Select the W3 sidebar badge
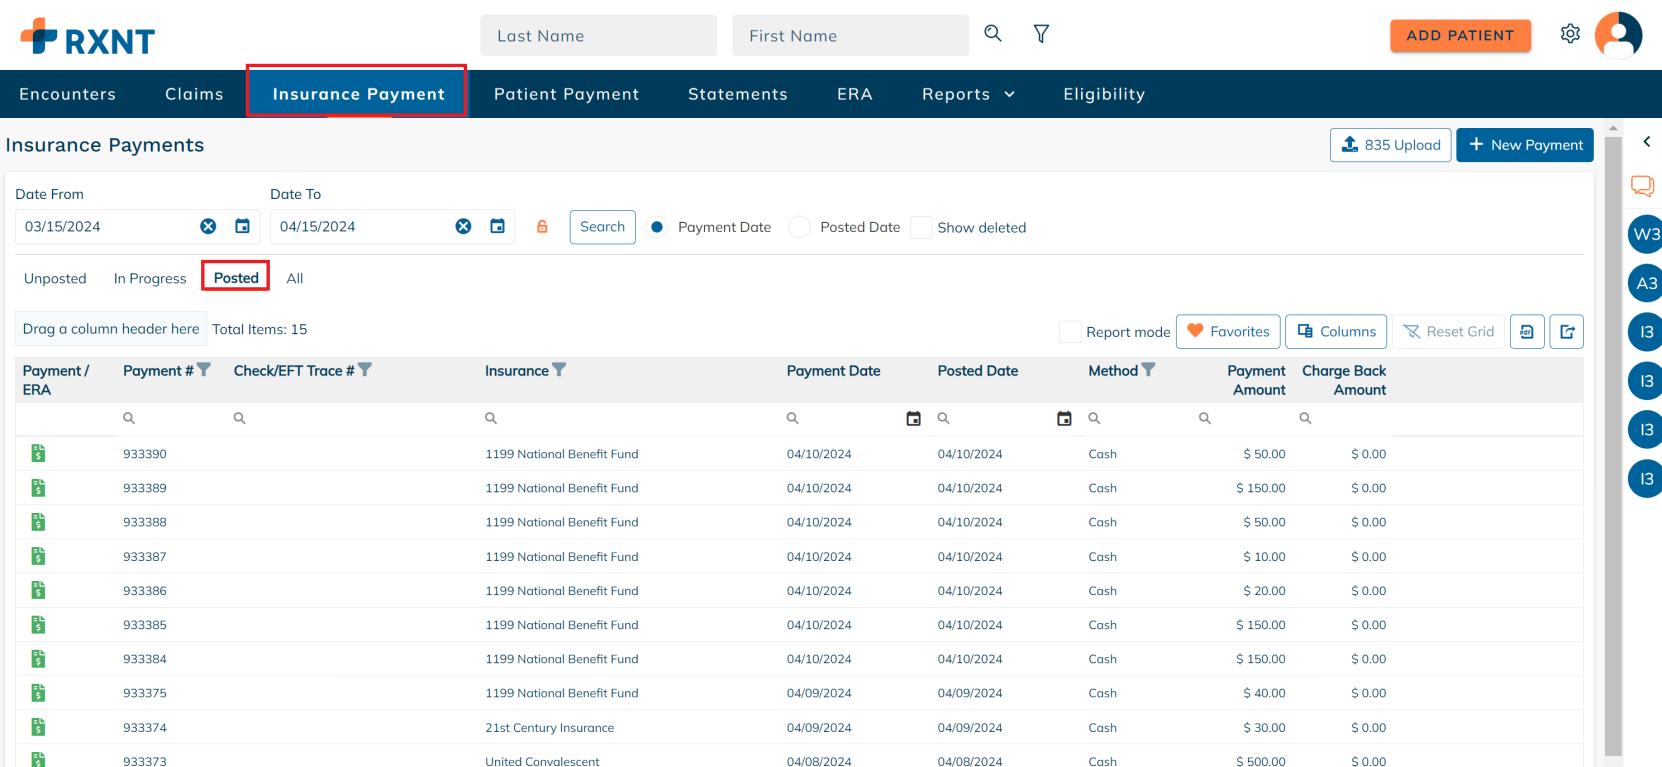 point(1646,234)
